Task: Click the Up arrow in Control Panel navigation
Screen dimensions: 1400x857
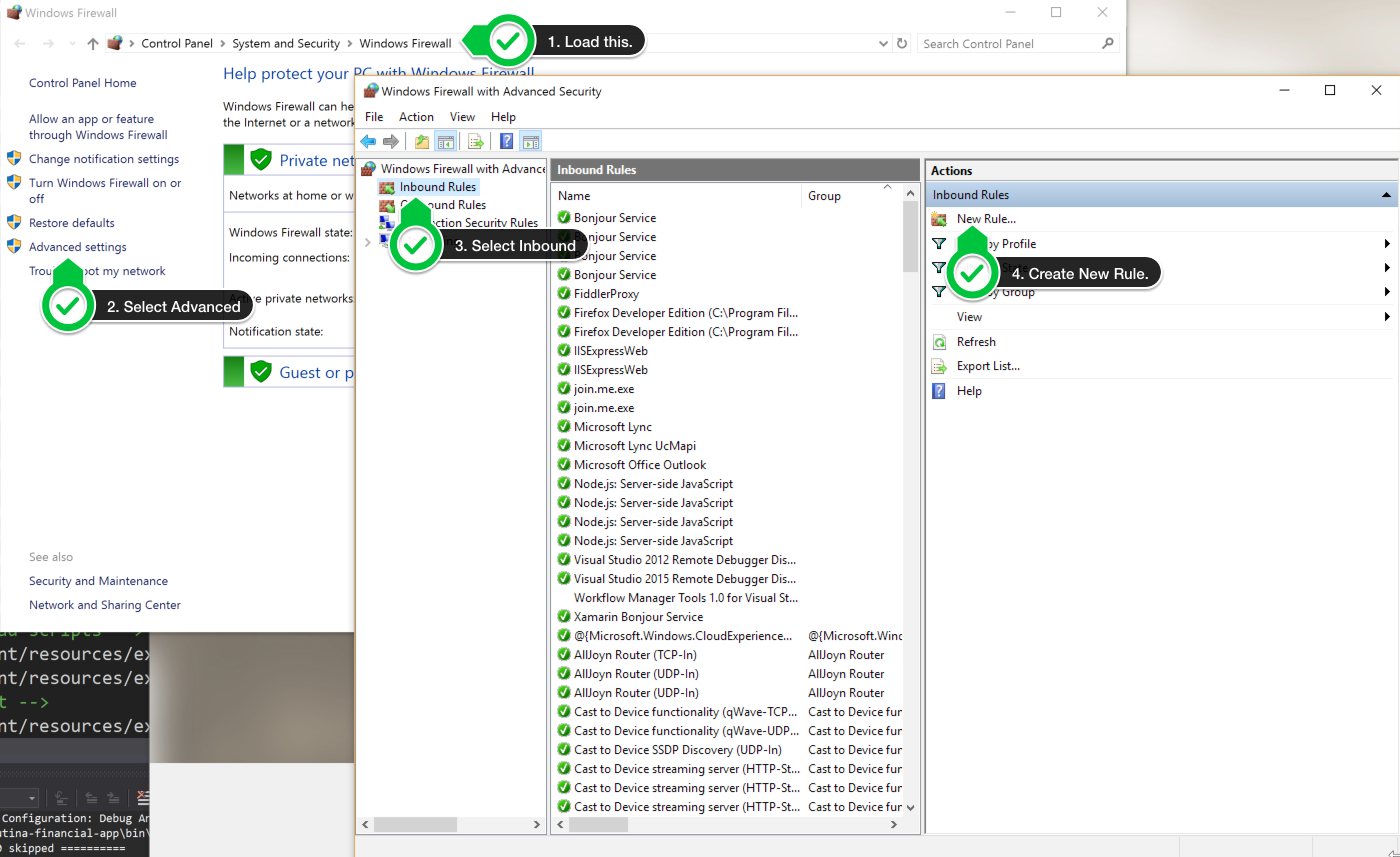Action: [93, 43]
